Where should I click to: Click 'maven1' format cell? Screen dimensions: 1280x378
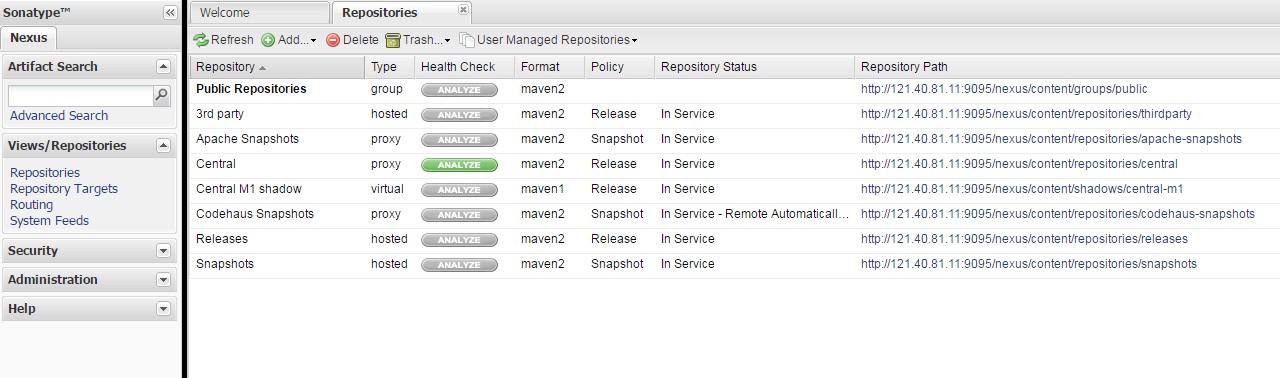543,189
